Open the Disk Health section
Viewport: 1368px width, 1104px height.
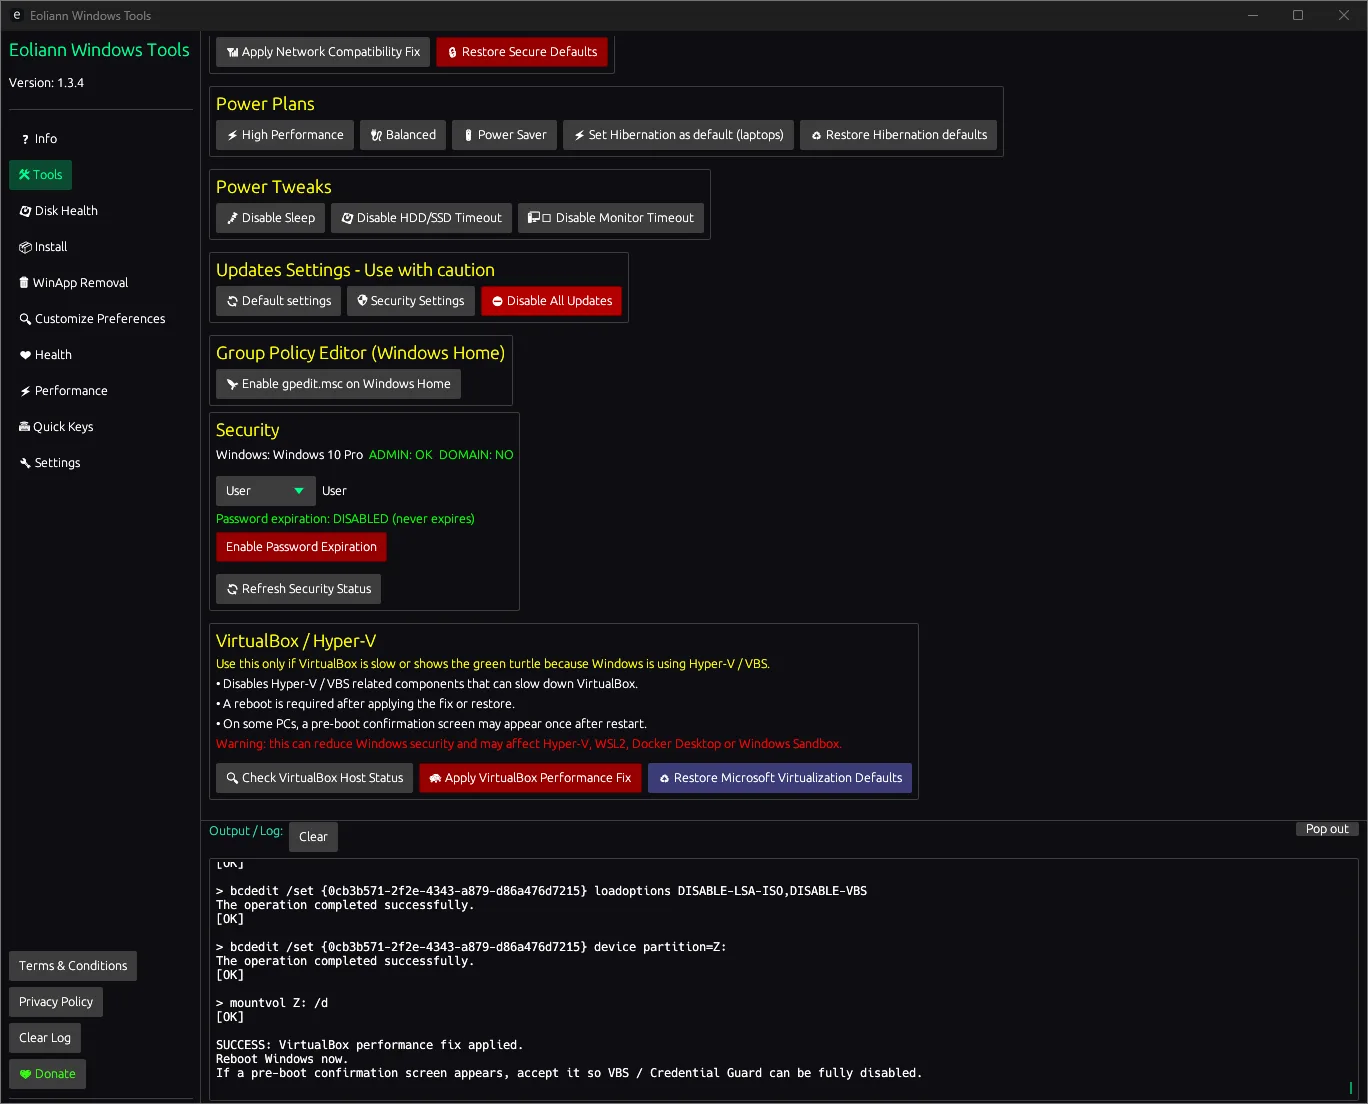click(65, 210)
